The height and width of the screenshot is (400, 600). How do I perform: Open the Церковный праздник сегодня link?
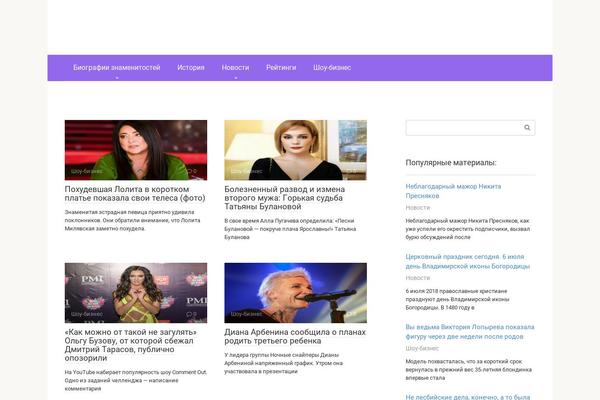pyautogui.click(x=468, y=261)
